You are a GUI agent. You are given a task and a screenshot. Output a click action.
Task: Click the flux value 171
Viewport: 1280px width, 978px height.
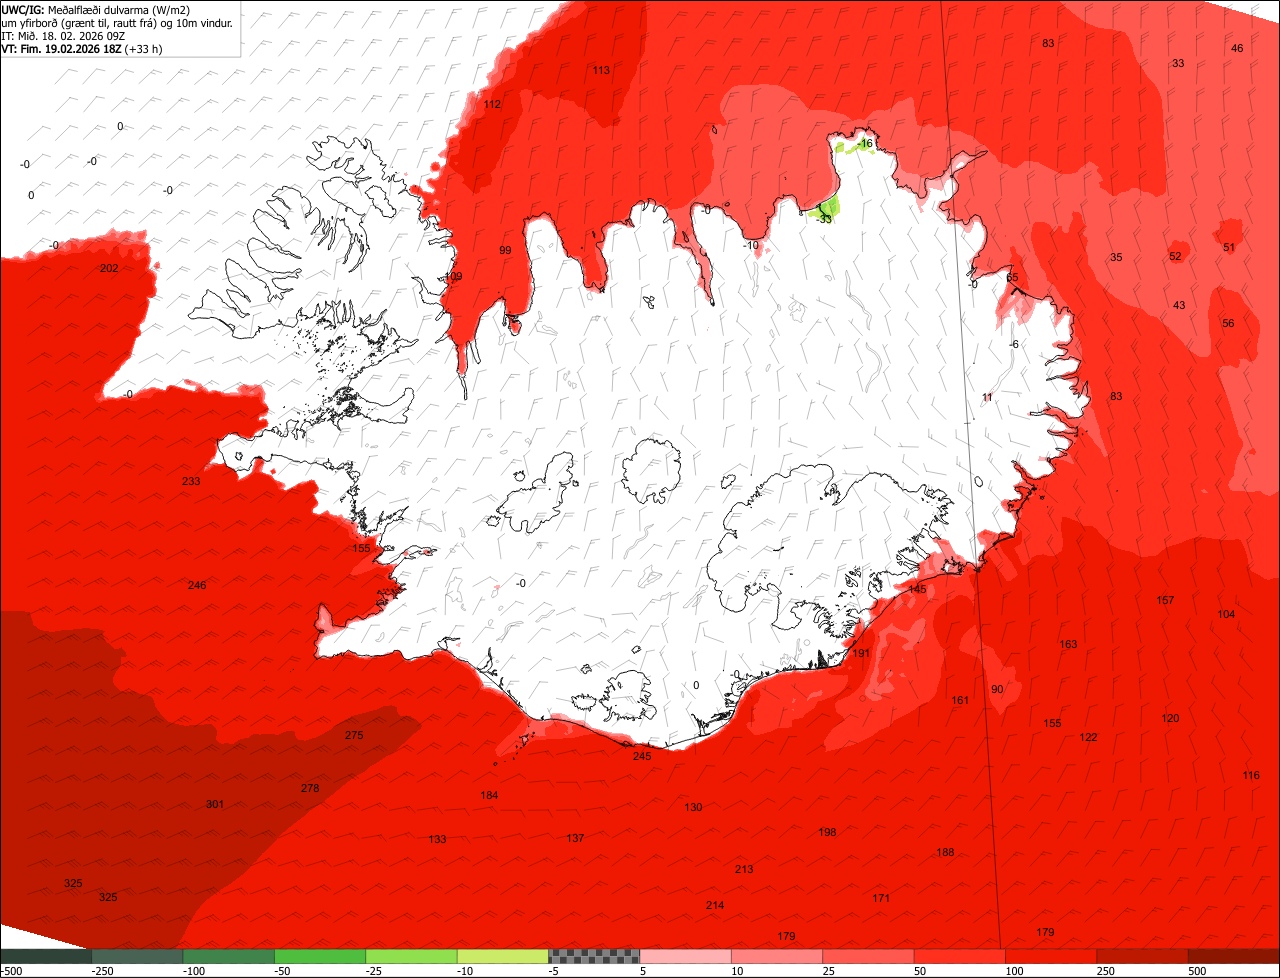pyautogui.click(x=881, y=898)
